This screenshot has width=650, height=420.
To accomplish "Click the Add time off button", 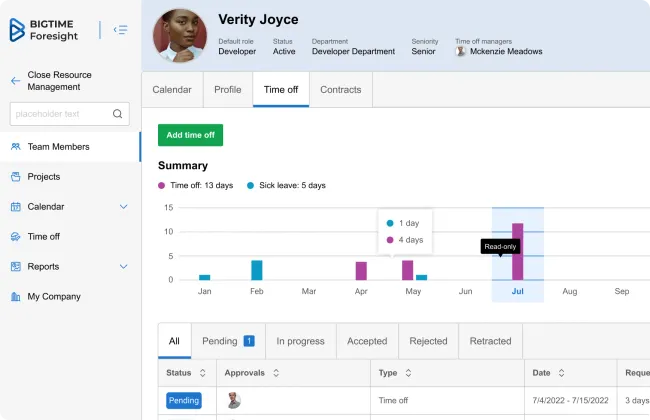I will coord(190,135).
